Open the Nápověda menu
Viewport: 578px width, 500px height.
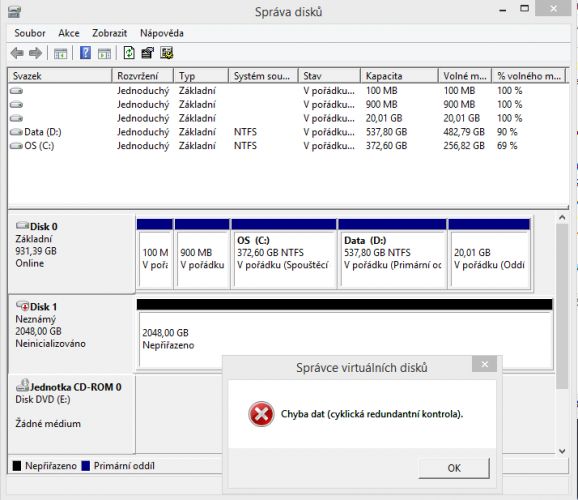coord(162,33)
